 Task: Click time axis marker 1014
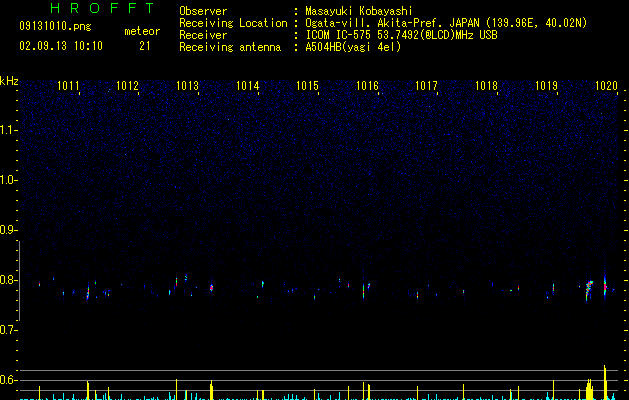click(x=248, y=86)
